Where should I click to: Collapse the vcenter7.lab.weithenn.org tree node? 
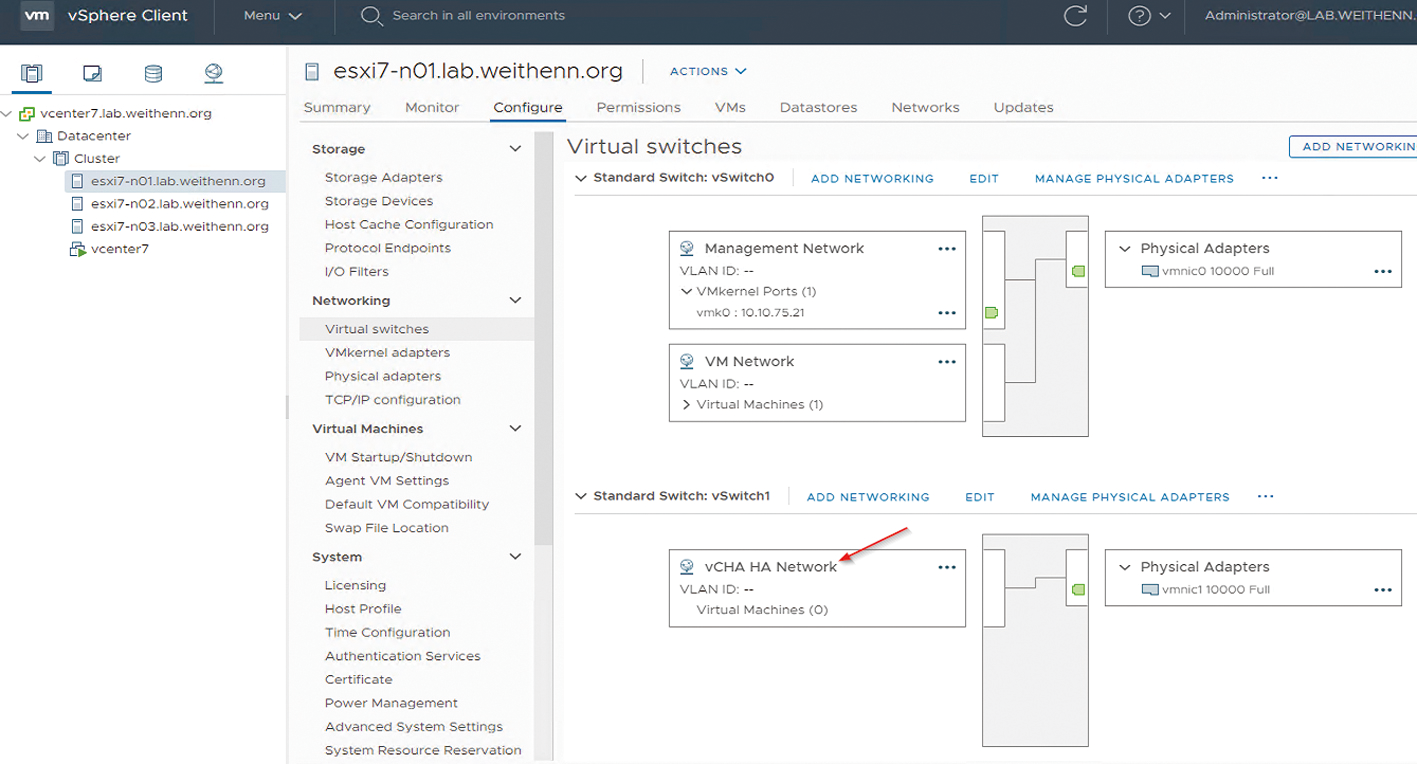8,114
